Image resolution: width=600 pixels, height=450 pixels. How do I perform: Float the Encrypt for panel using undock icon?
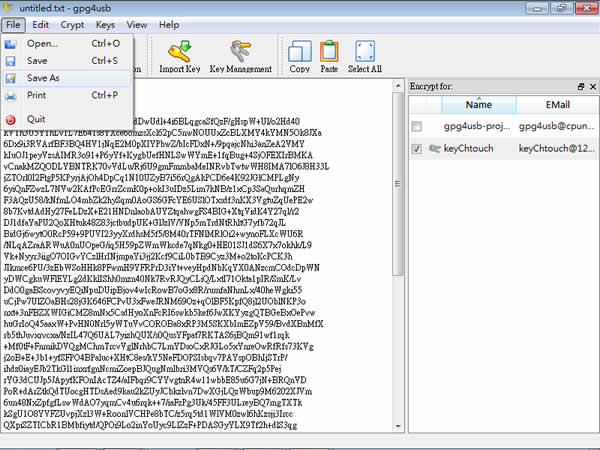coord(578,88)
